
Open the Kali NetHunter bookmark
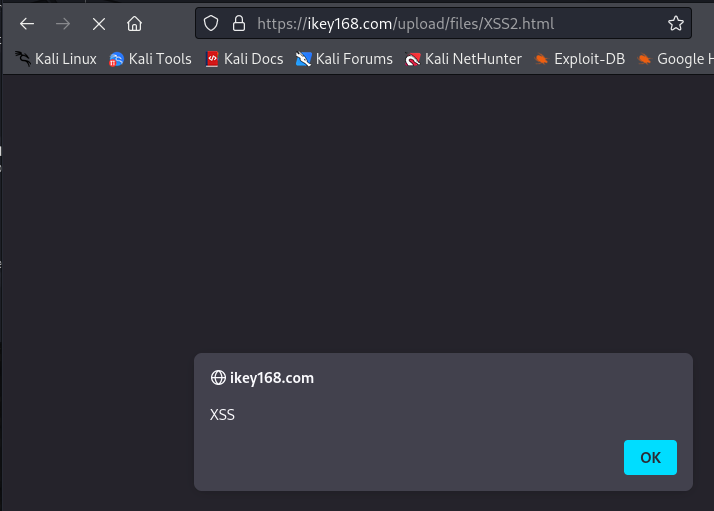click(x=463, y=59)
